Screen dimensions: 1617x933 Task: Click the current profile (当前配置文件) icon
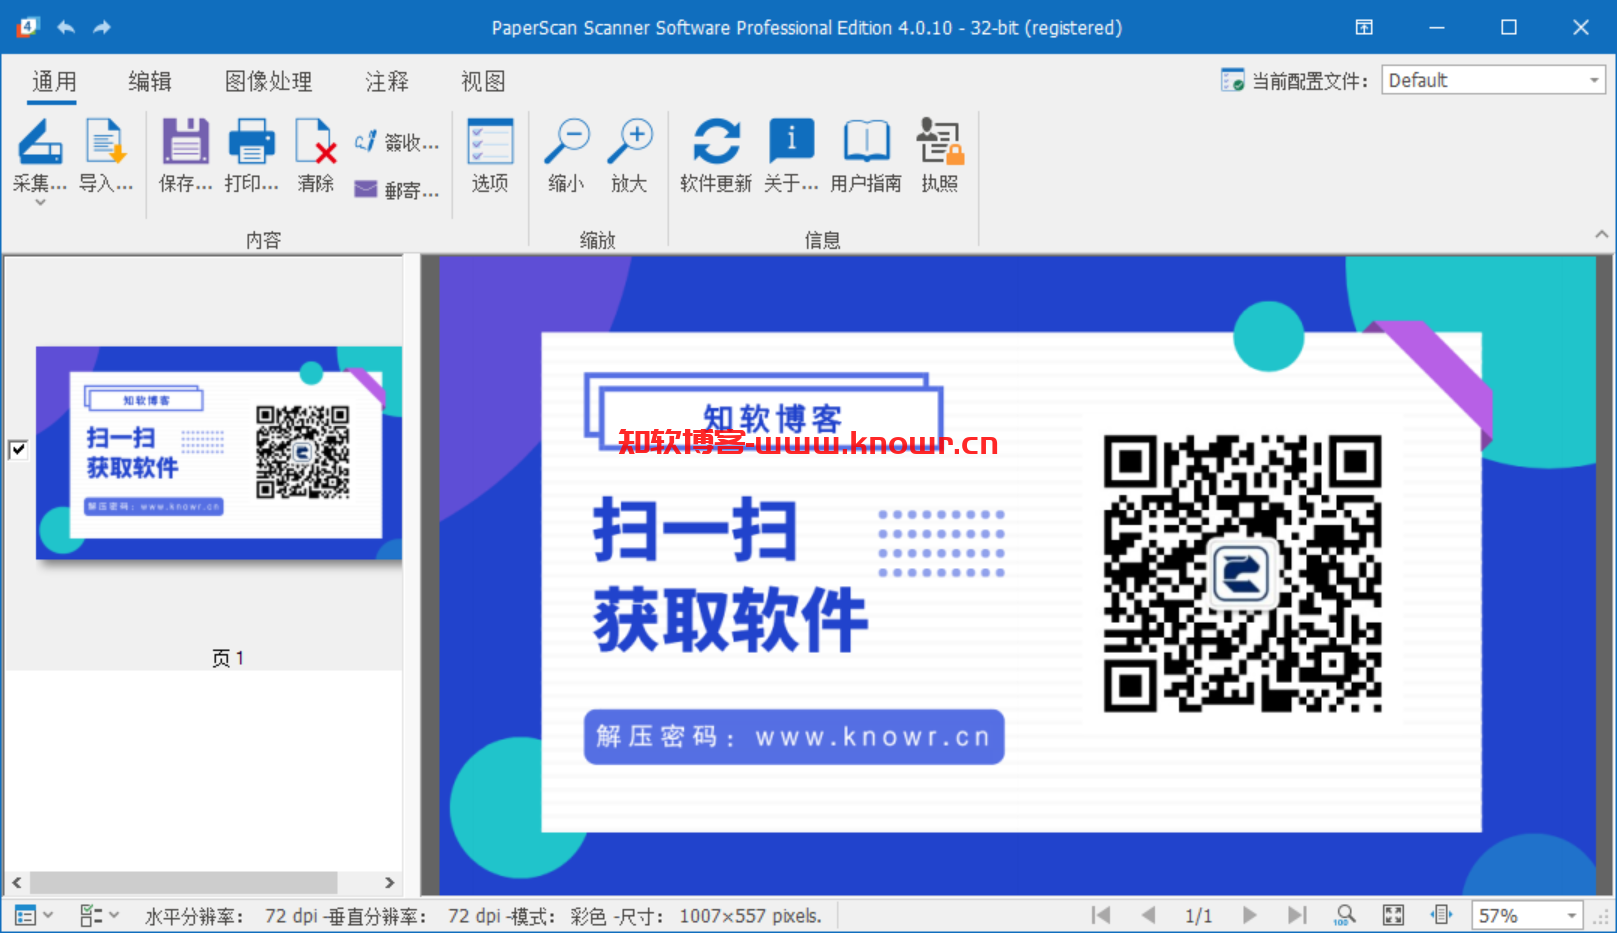coord(1232,80)
